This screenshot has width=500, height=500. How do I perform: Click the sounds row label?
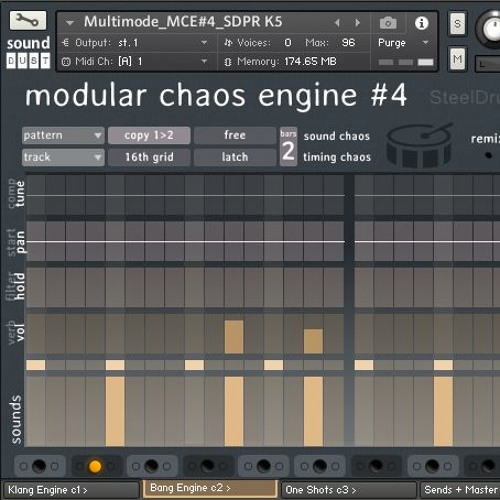click(x=16, y=420)
